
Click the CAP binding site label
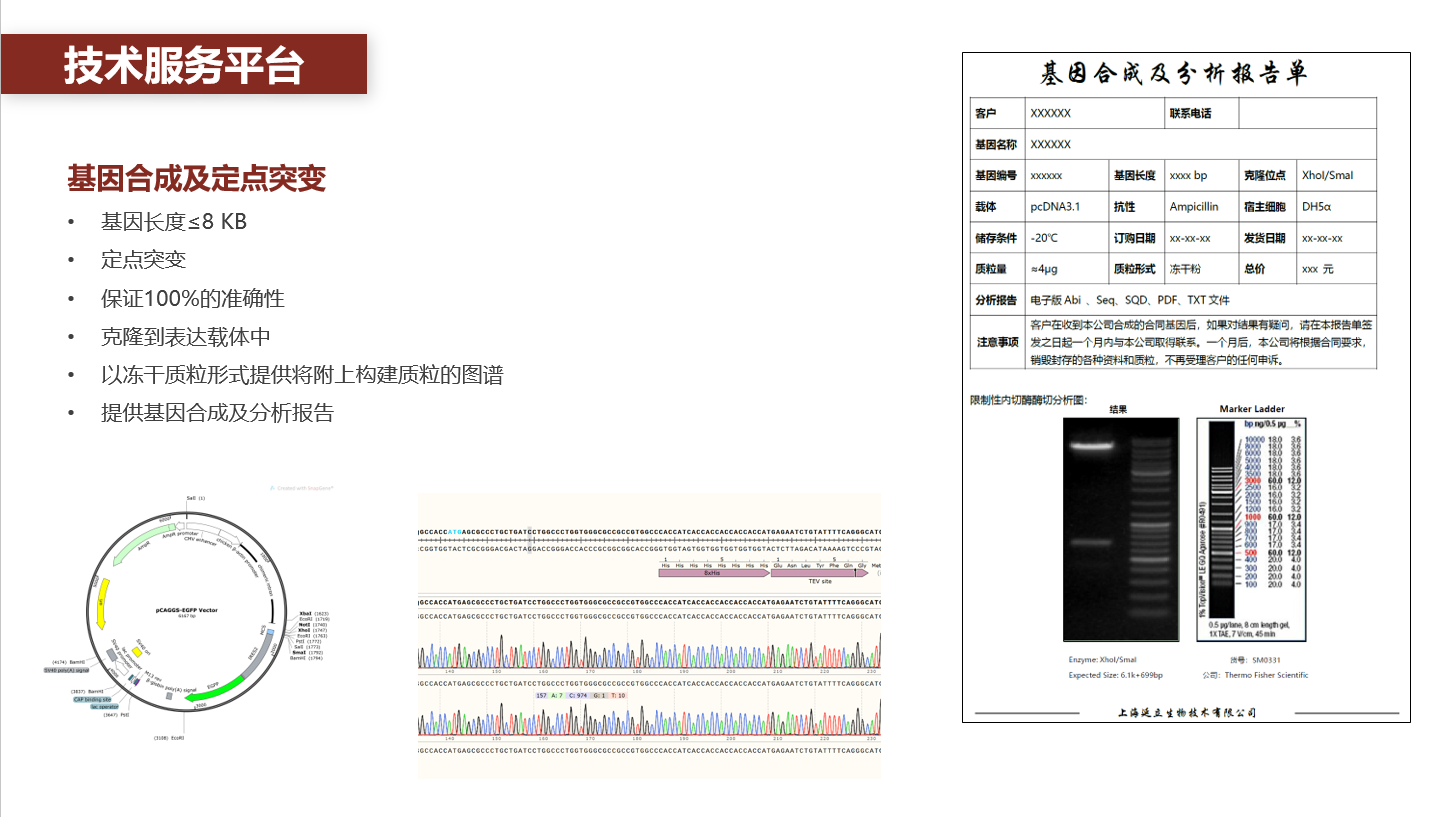pyautogui.click(x=91, y=699)
